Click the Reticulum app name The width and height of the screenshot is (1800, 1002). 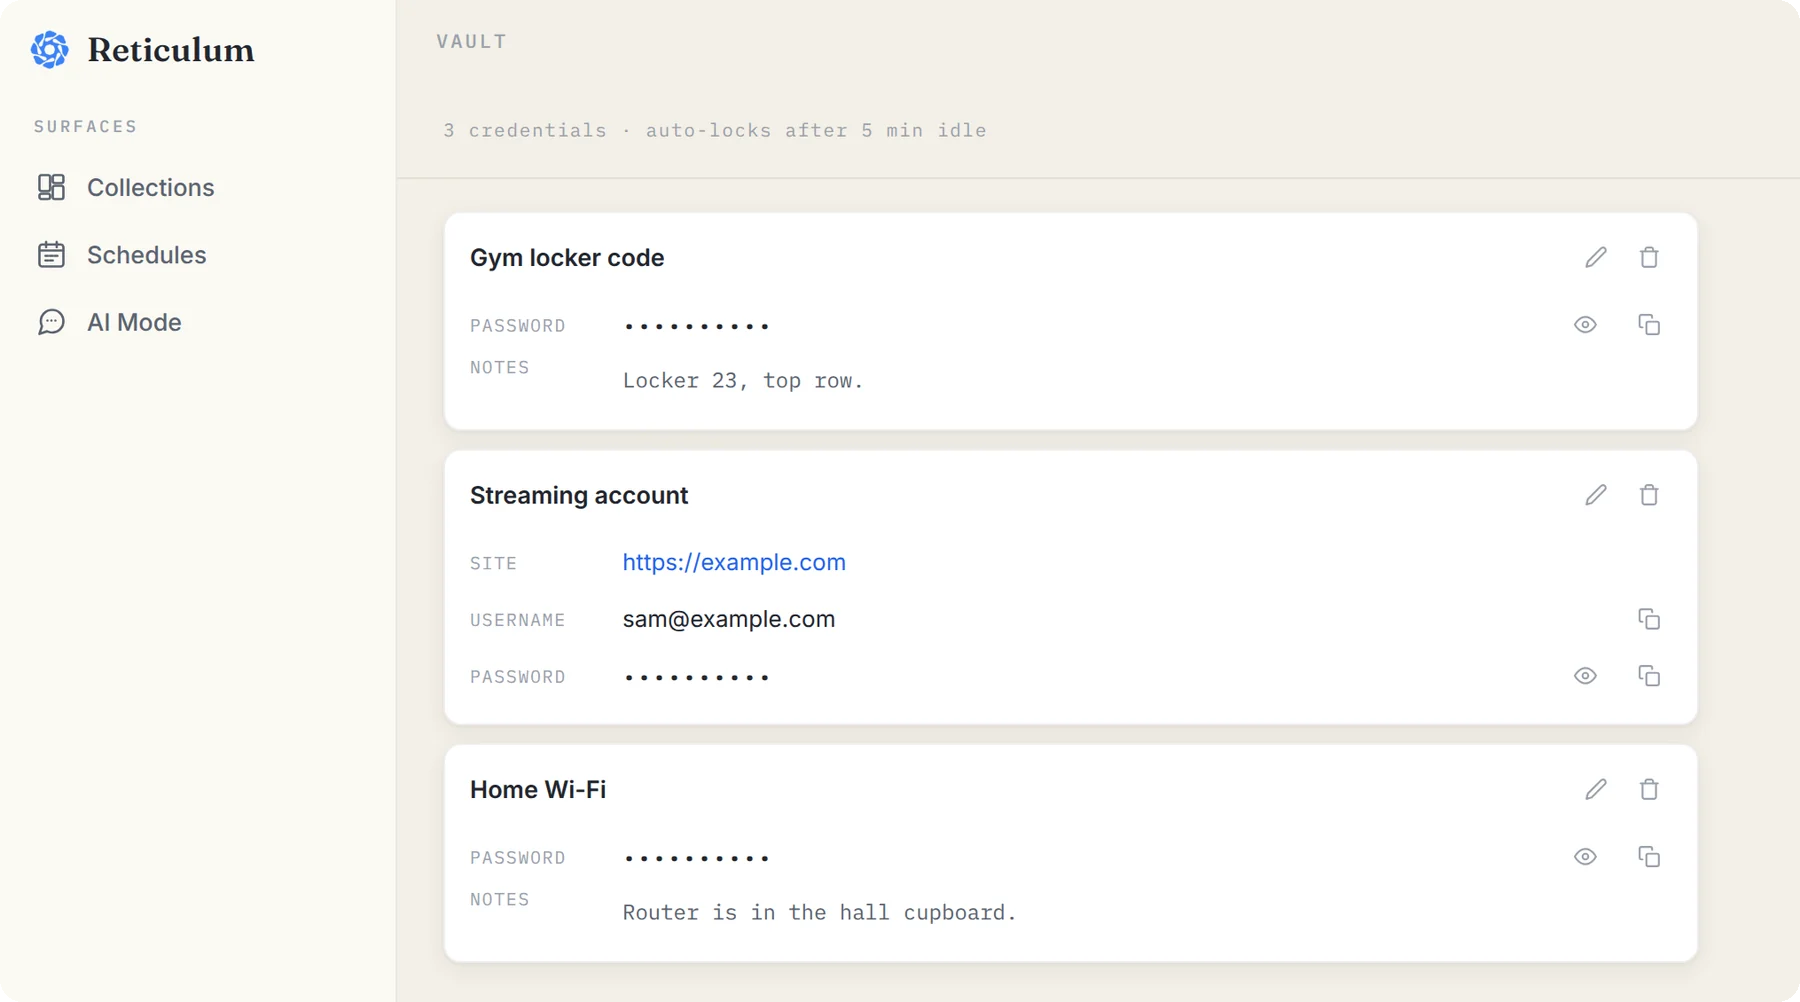[171, 50]
